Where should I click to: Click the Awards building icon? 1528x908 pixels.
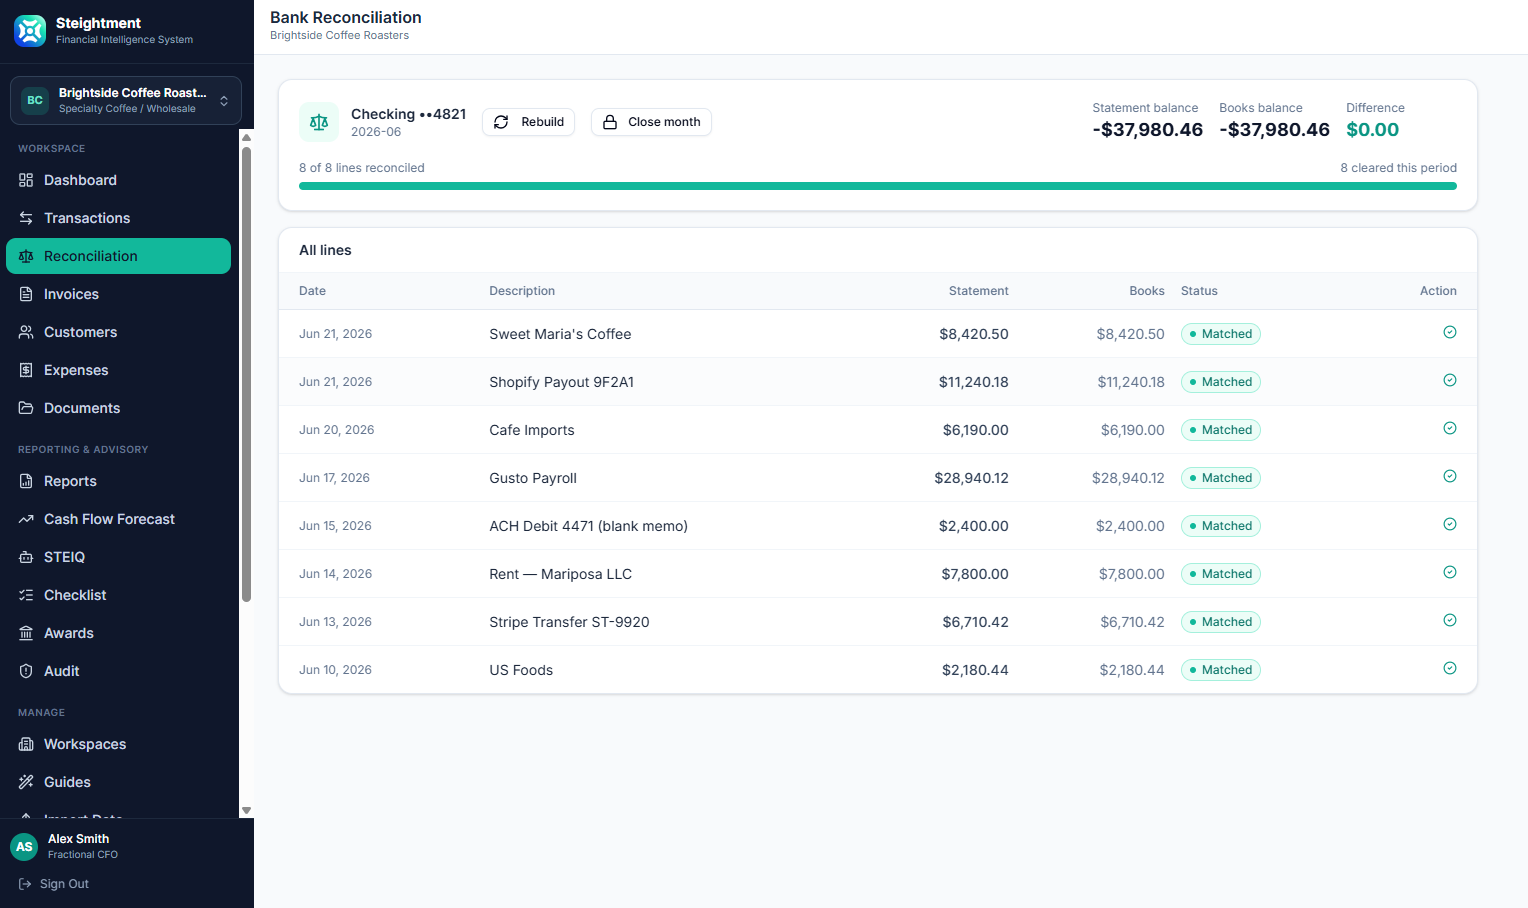click(26, 633)
